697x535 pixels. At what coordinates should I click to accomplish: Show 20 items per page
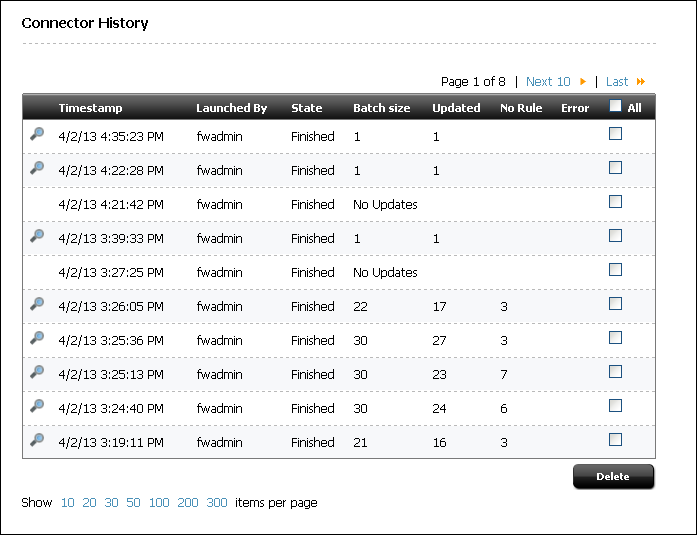[89, 503]
